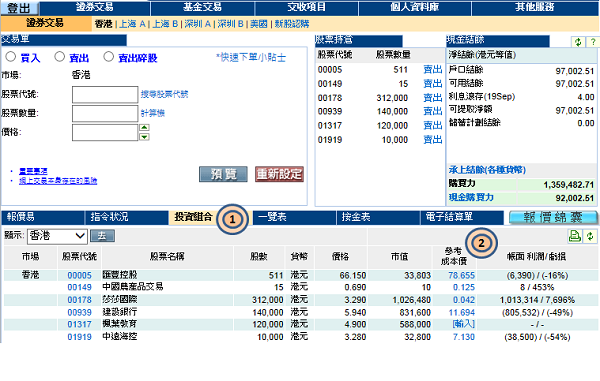The height and width of the screenshot is (381, 600).
Task: Select the 香港 market sub-menu
Action: (x=103, y=24)
